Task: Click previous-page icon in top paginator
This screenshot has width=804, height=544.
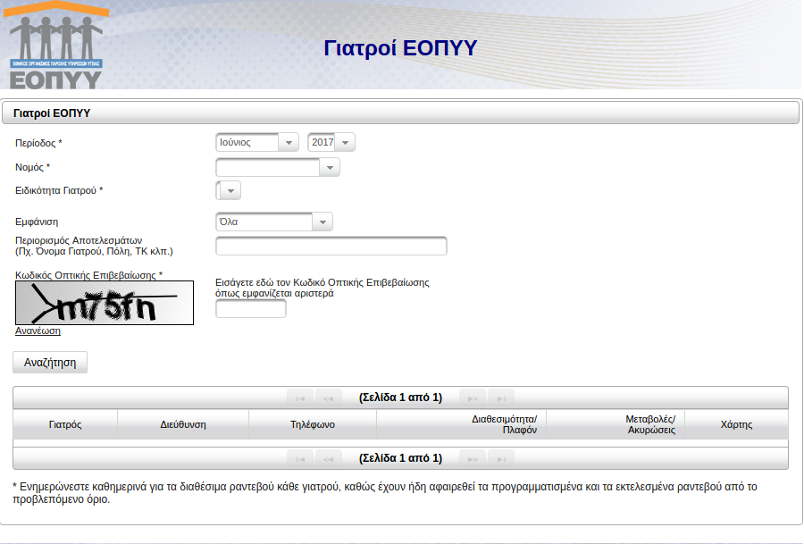Action: pos(328,397)
